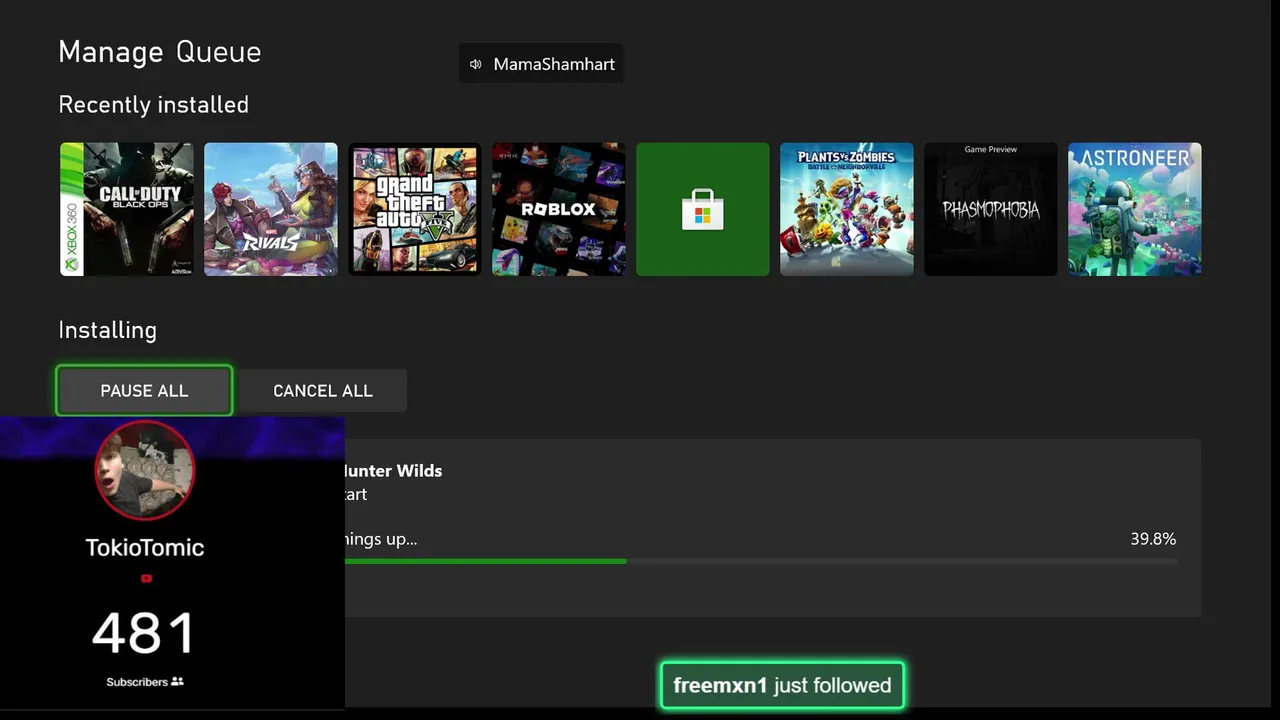Click the Installing section heading
Viewport: 1280px width, 720px height.
click(x=108, y=330)
